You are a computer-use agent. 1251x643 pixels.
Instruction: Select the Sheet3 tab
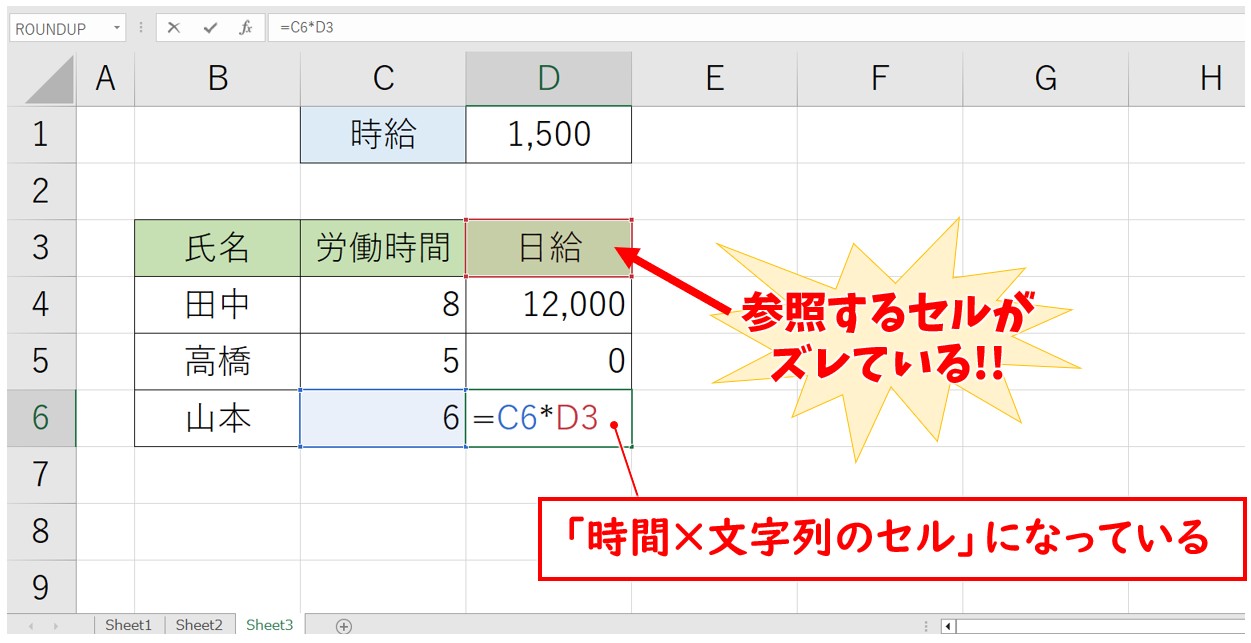270,625
